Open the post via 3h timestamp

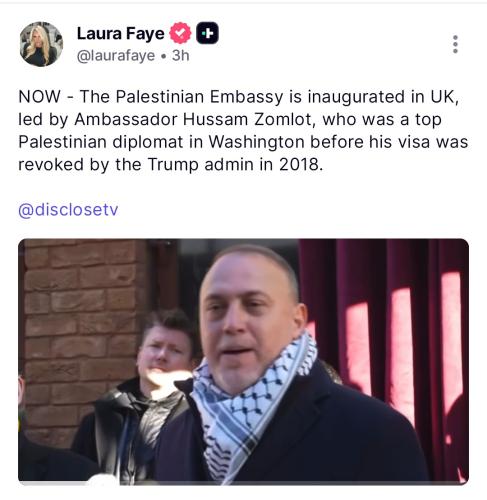point(181,56)
